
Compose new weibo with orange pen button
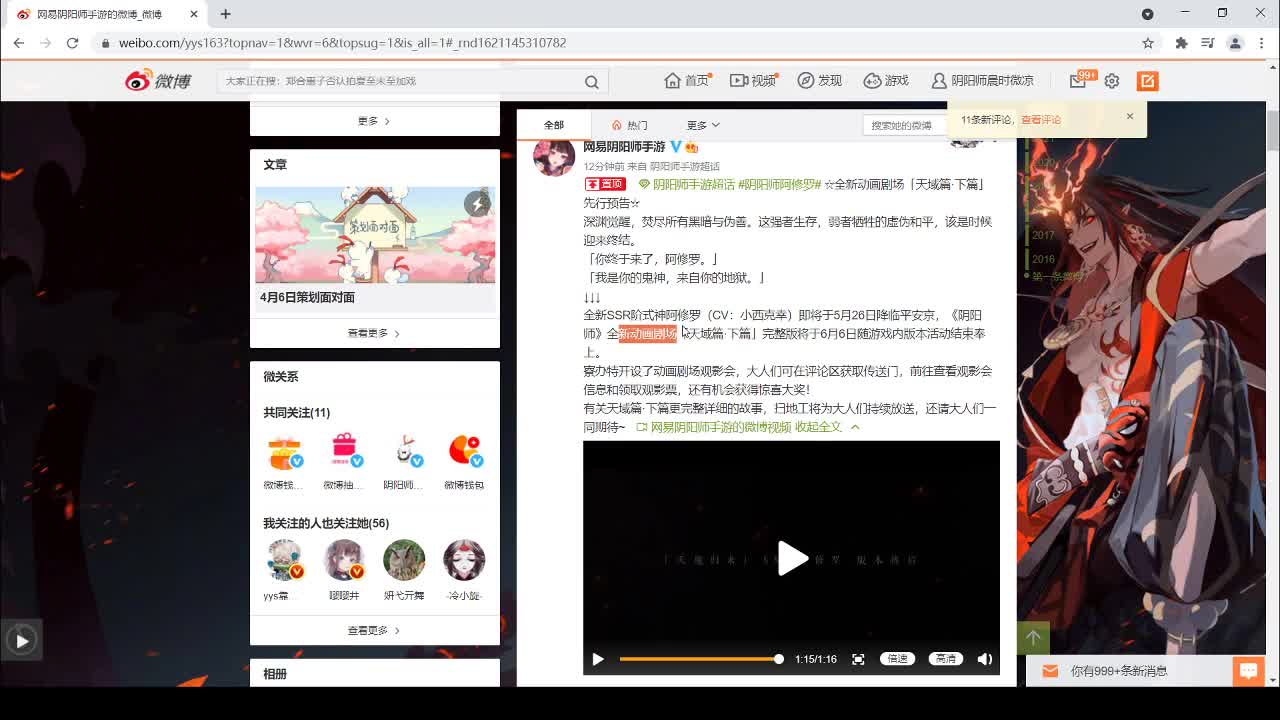[1147, 81]
